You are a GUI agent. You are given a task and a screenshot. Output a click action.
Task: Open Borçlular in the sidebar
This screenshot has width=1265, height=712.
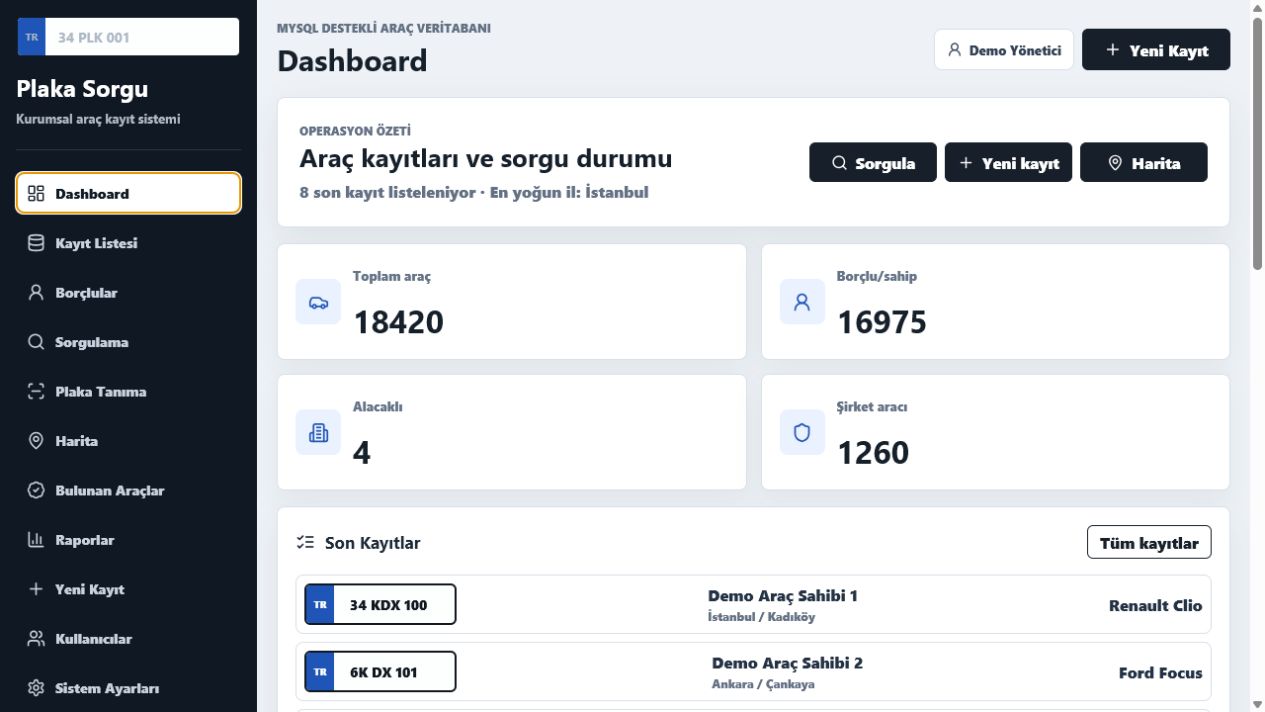coord(128,292)
